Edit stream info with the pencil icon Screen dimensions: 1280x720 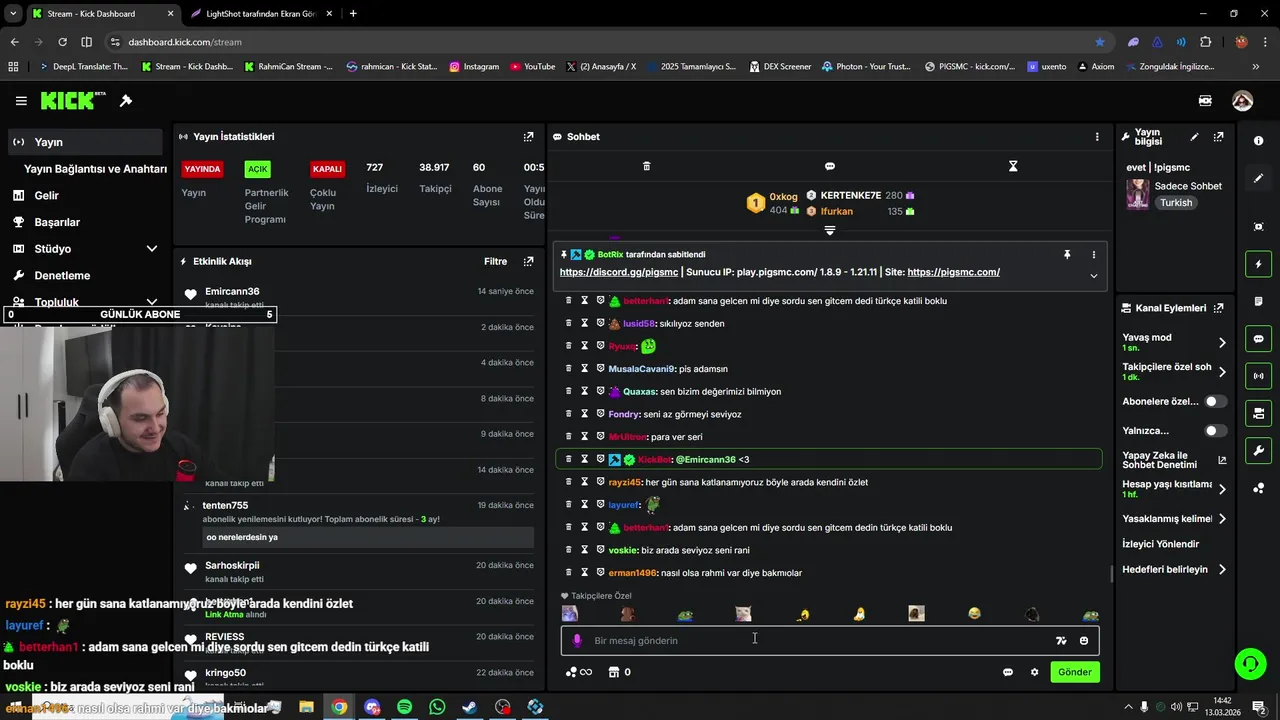click(1194, 137)
